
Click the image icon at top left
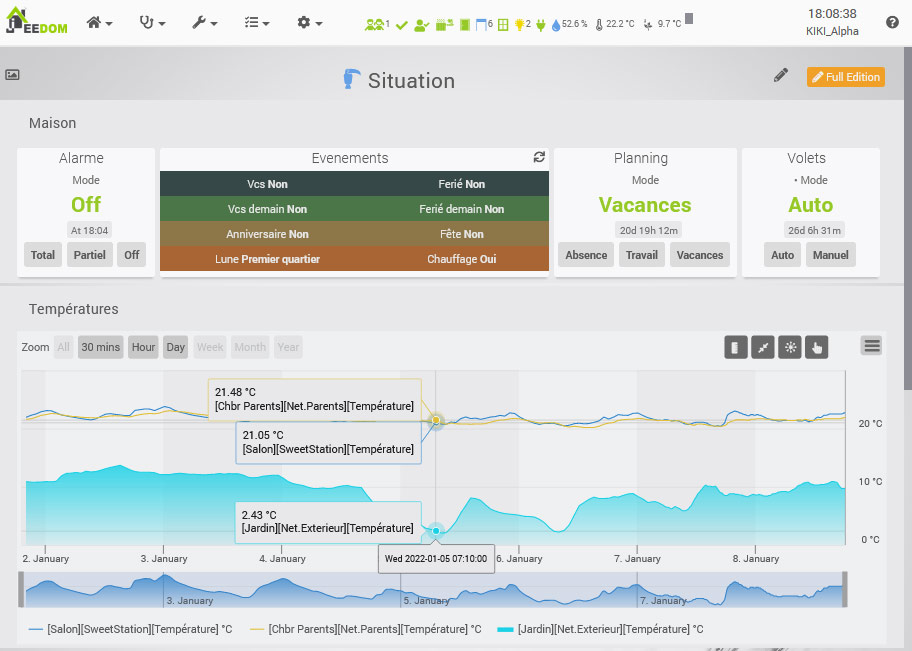click(x=13, y=75)
